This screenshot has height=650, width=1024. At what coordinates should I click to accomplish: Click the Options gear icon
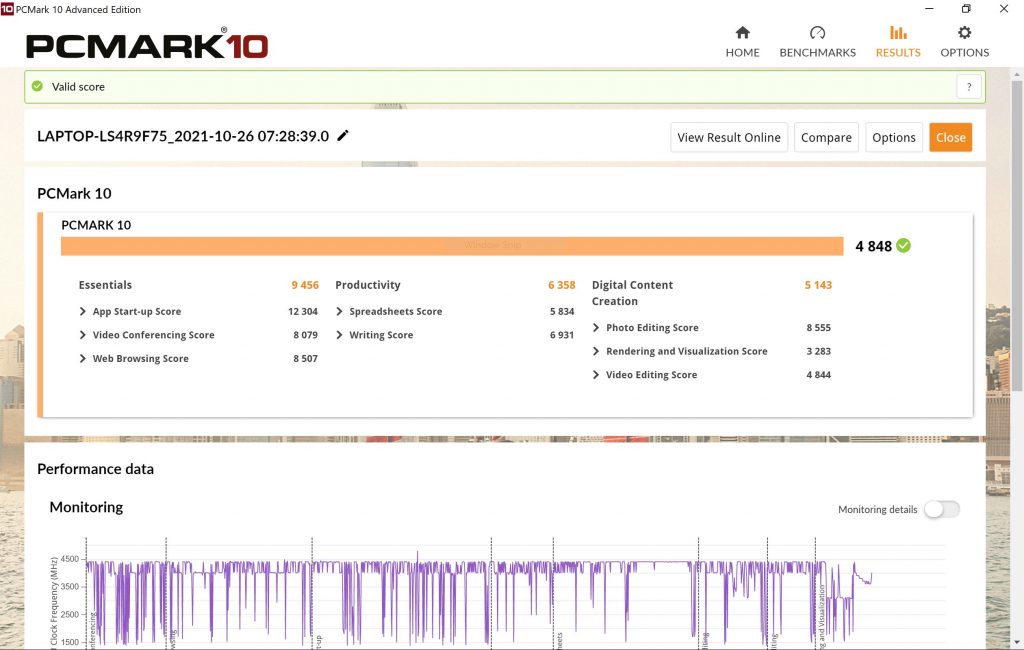965,33
